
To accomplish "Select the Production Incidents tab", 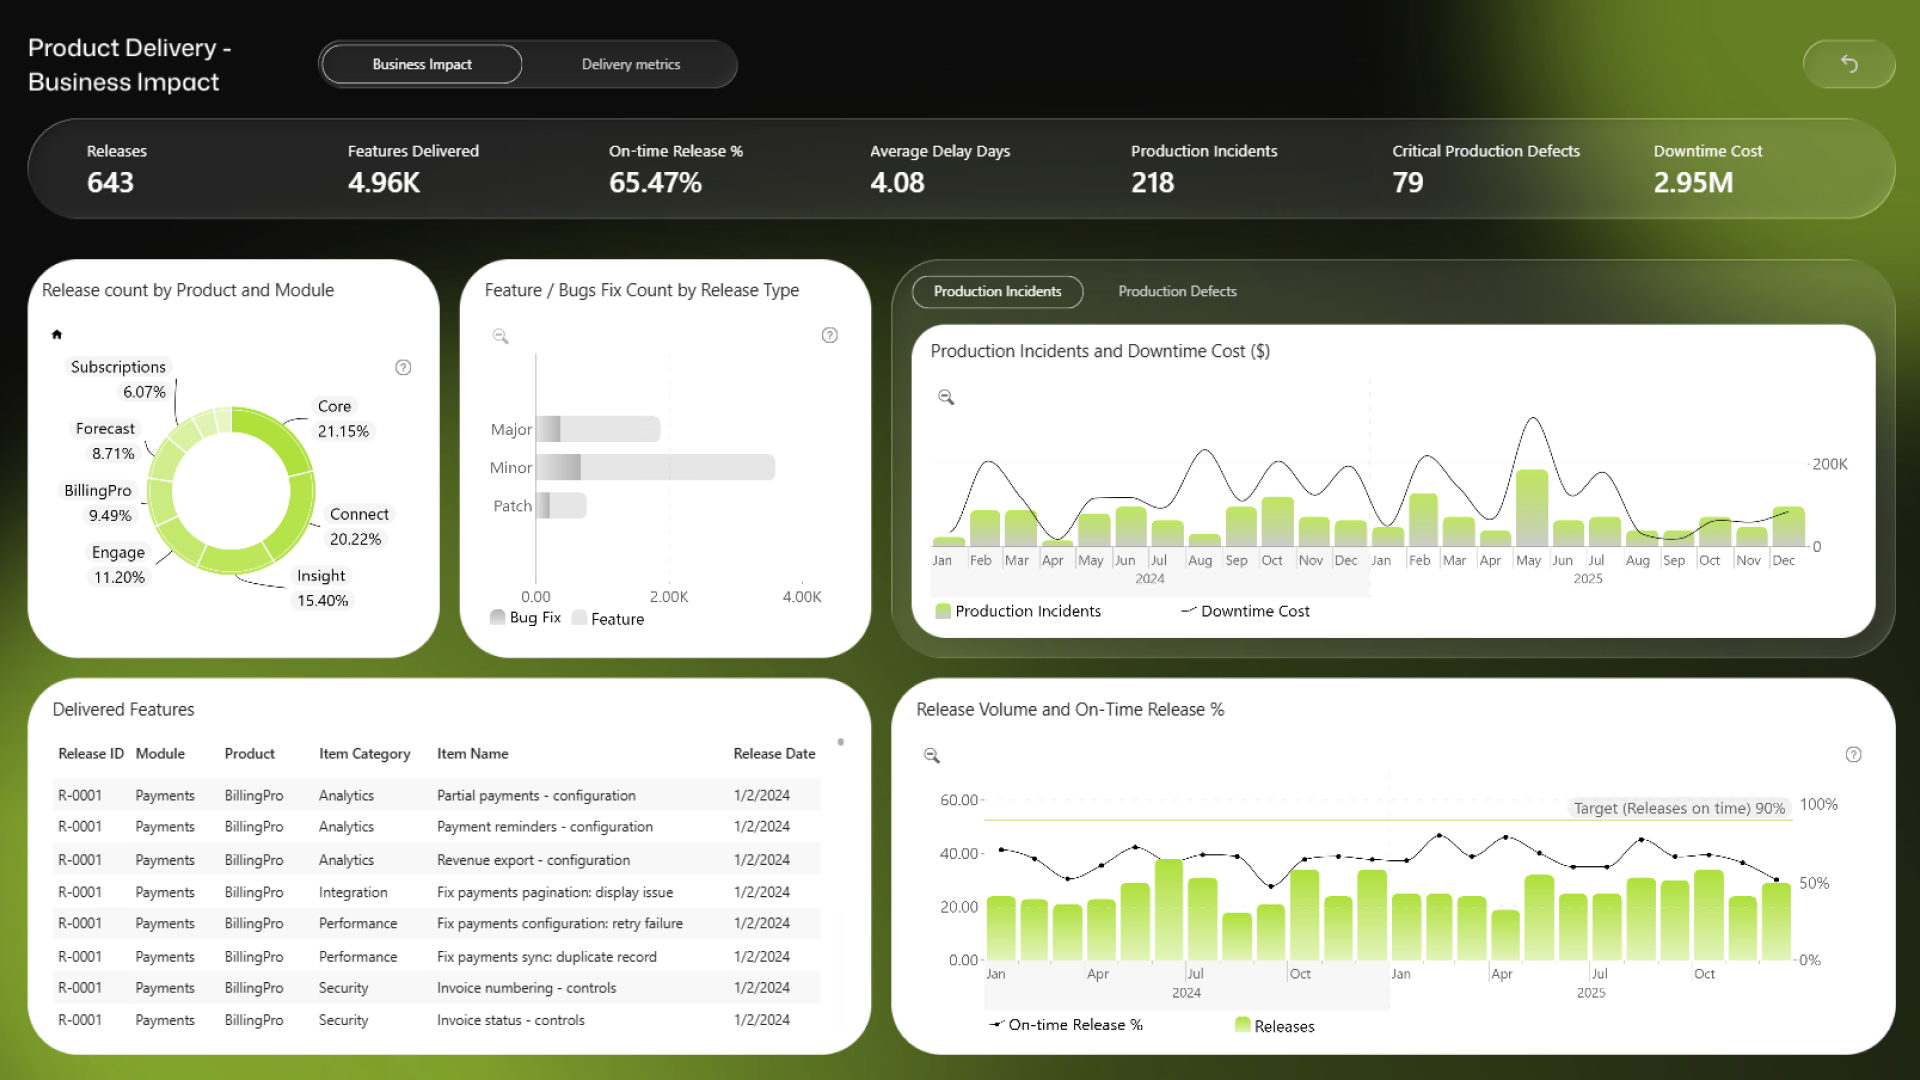I will (x=997, y=291).
